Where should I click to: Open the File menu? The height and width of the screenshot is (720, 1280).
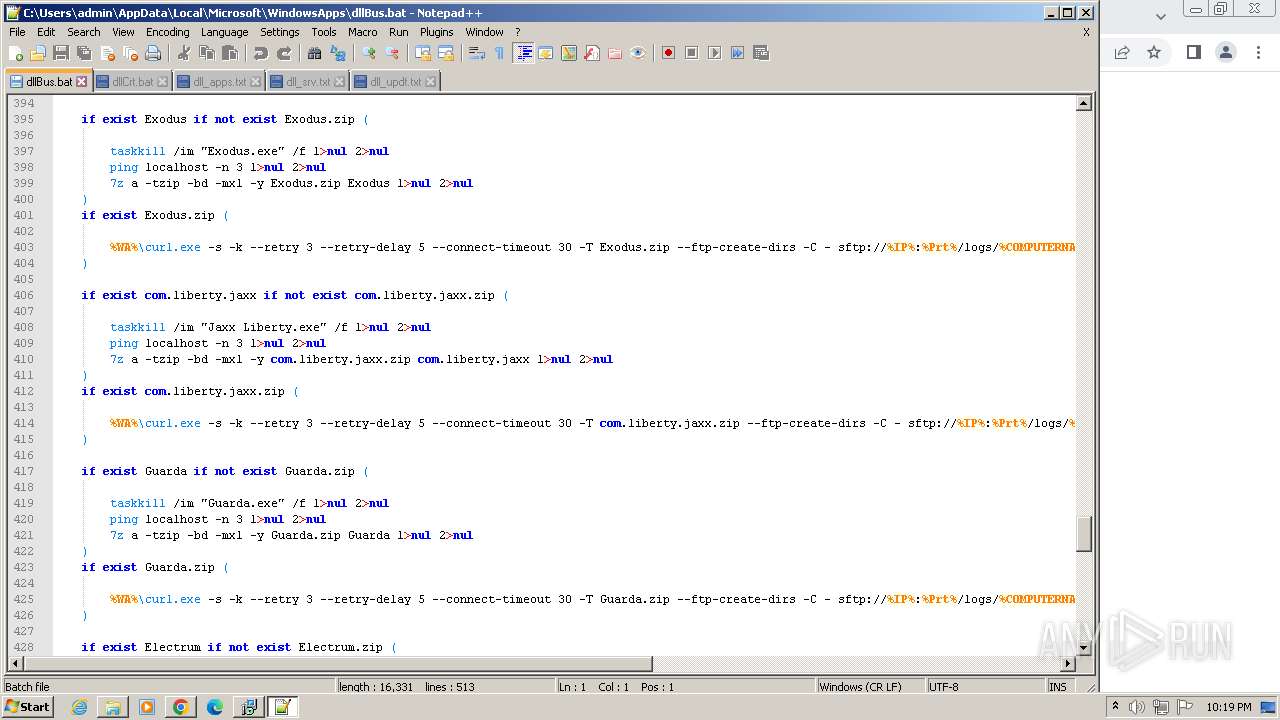click(17, 32)
